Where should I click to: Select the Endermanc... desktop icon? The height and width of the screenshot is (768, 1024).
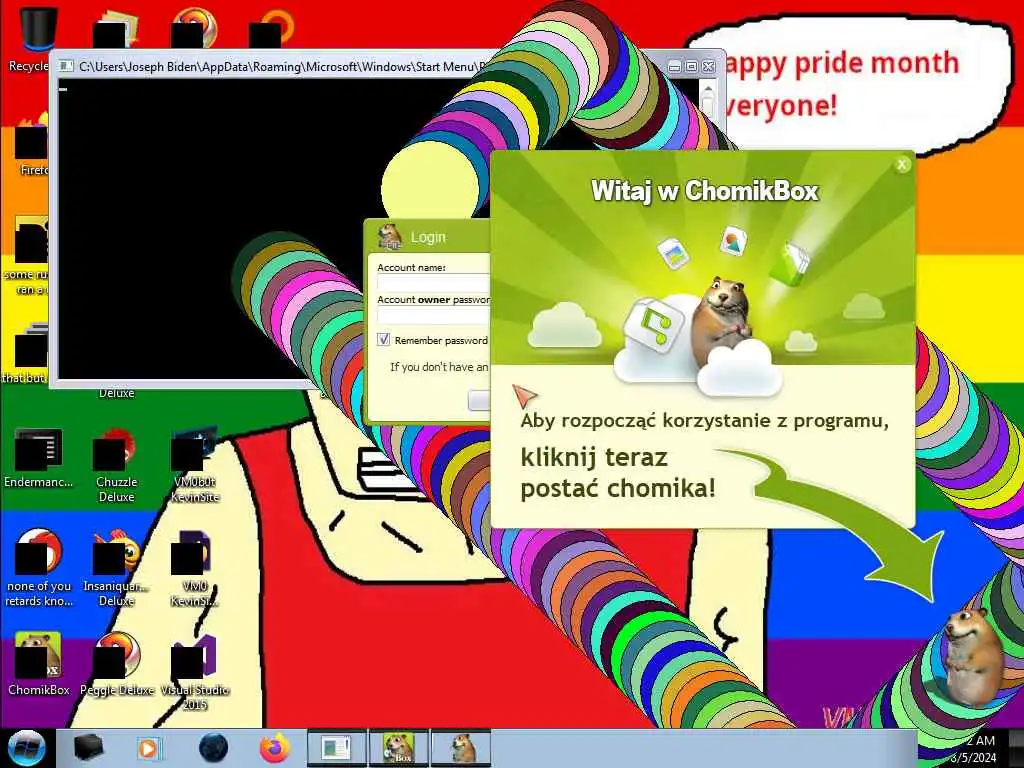point(38,457)
